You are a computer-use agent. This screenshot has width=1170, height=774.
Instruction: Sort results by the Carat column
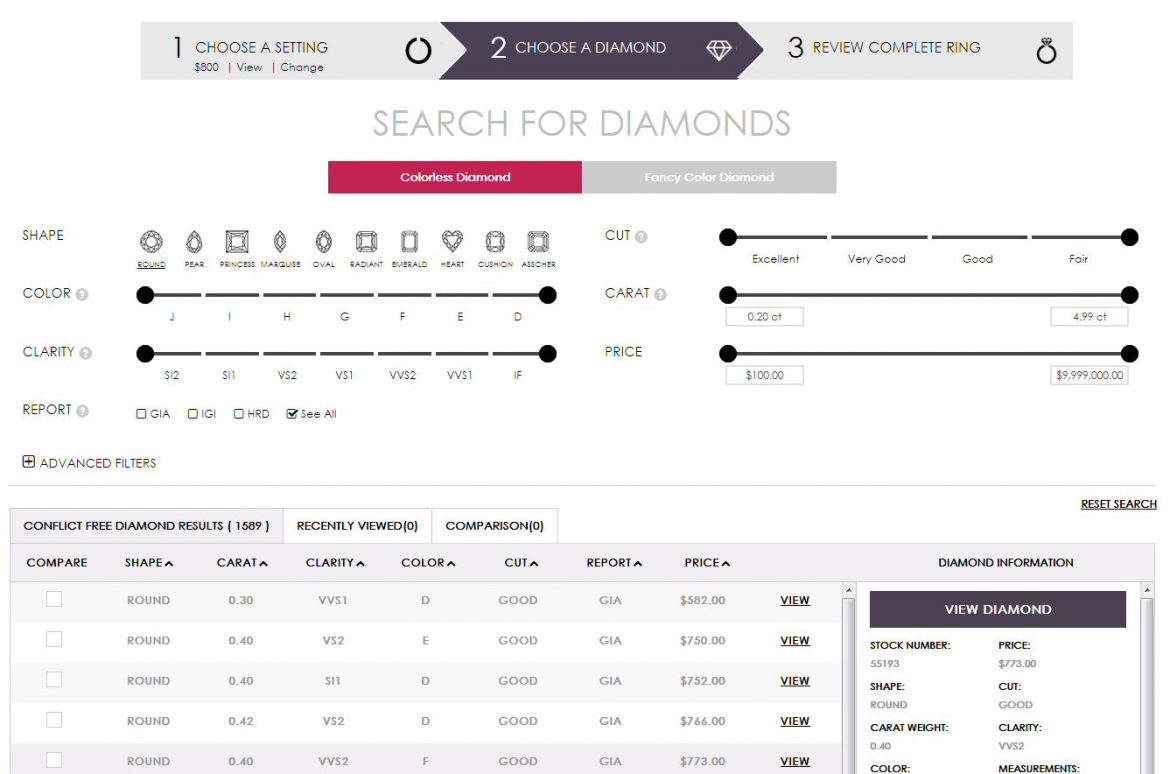240,562
